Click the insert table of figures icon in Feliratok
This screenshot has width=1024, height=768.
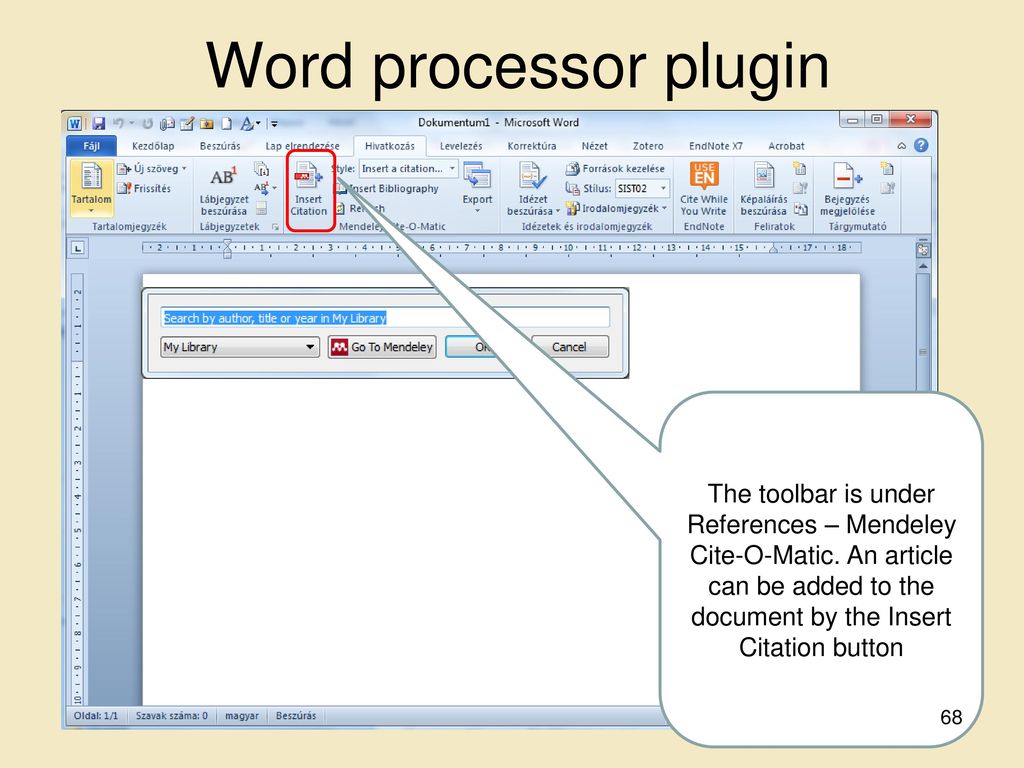[800, 169]
